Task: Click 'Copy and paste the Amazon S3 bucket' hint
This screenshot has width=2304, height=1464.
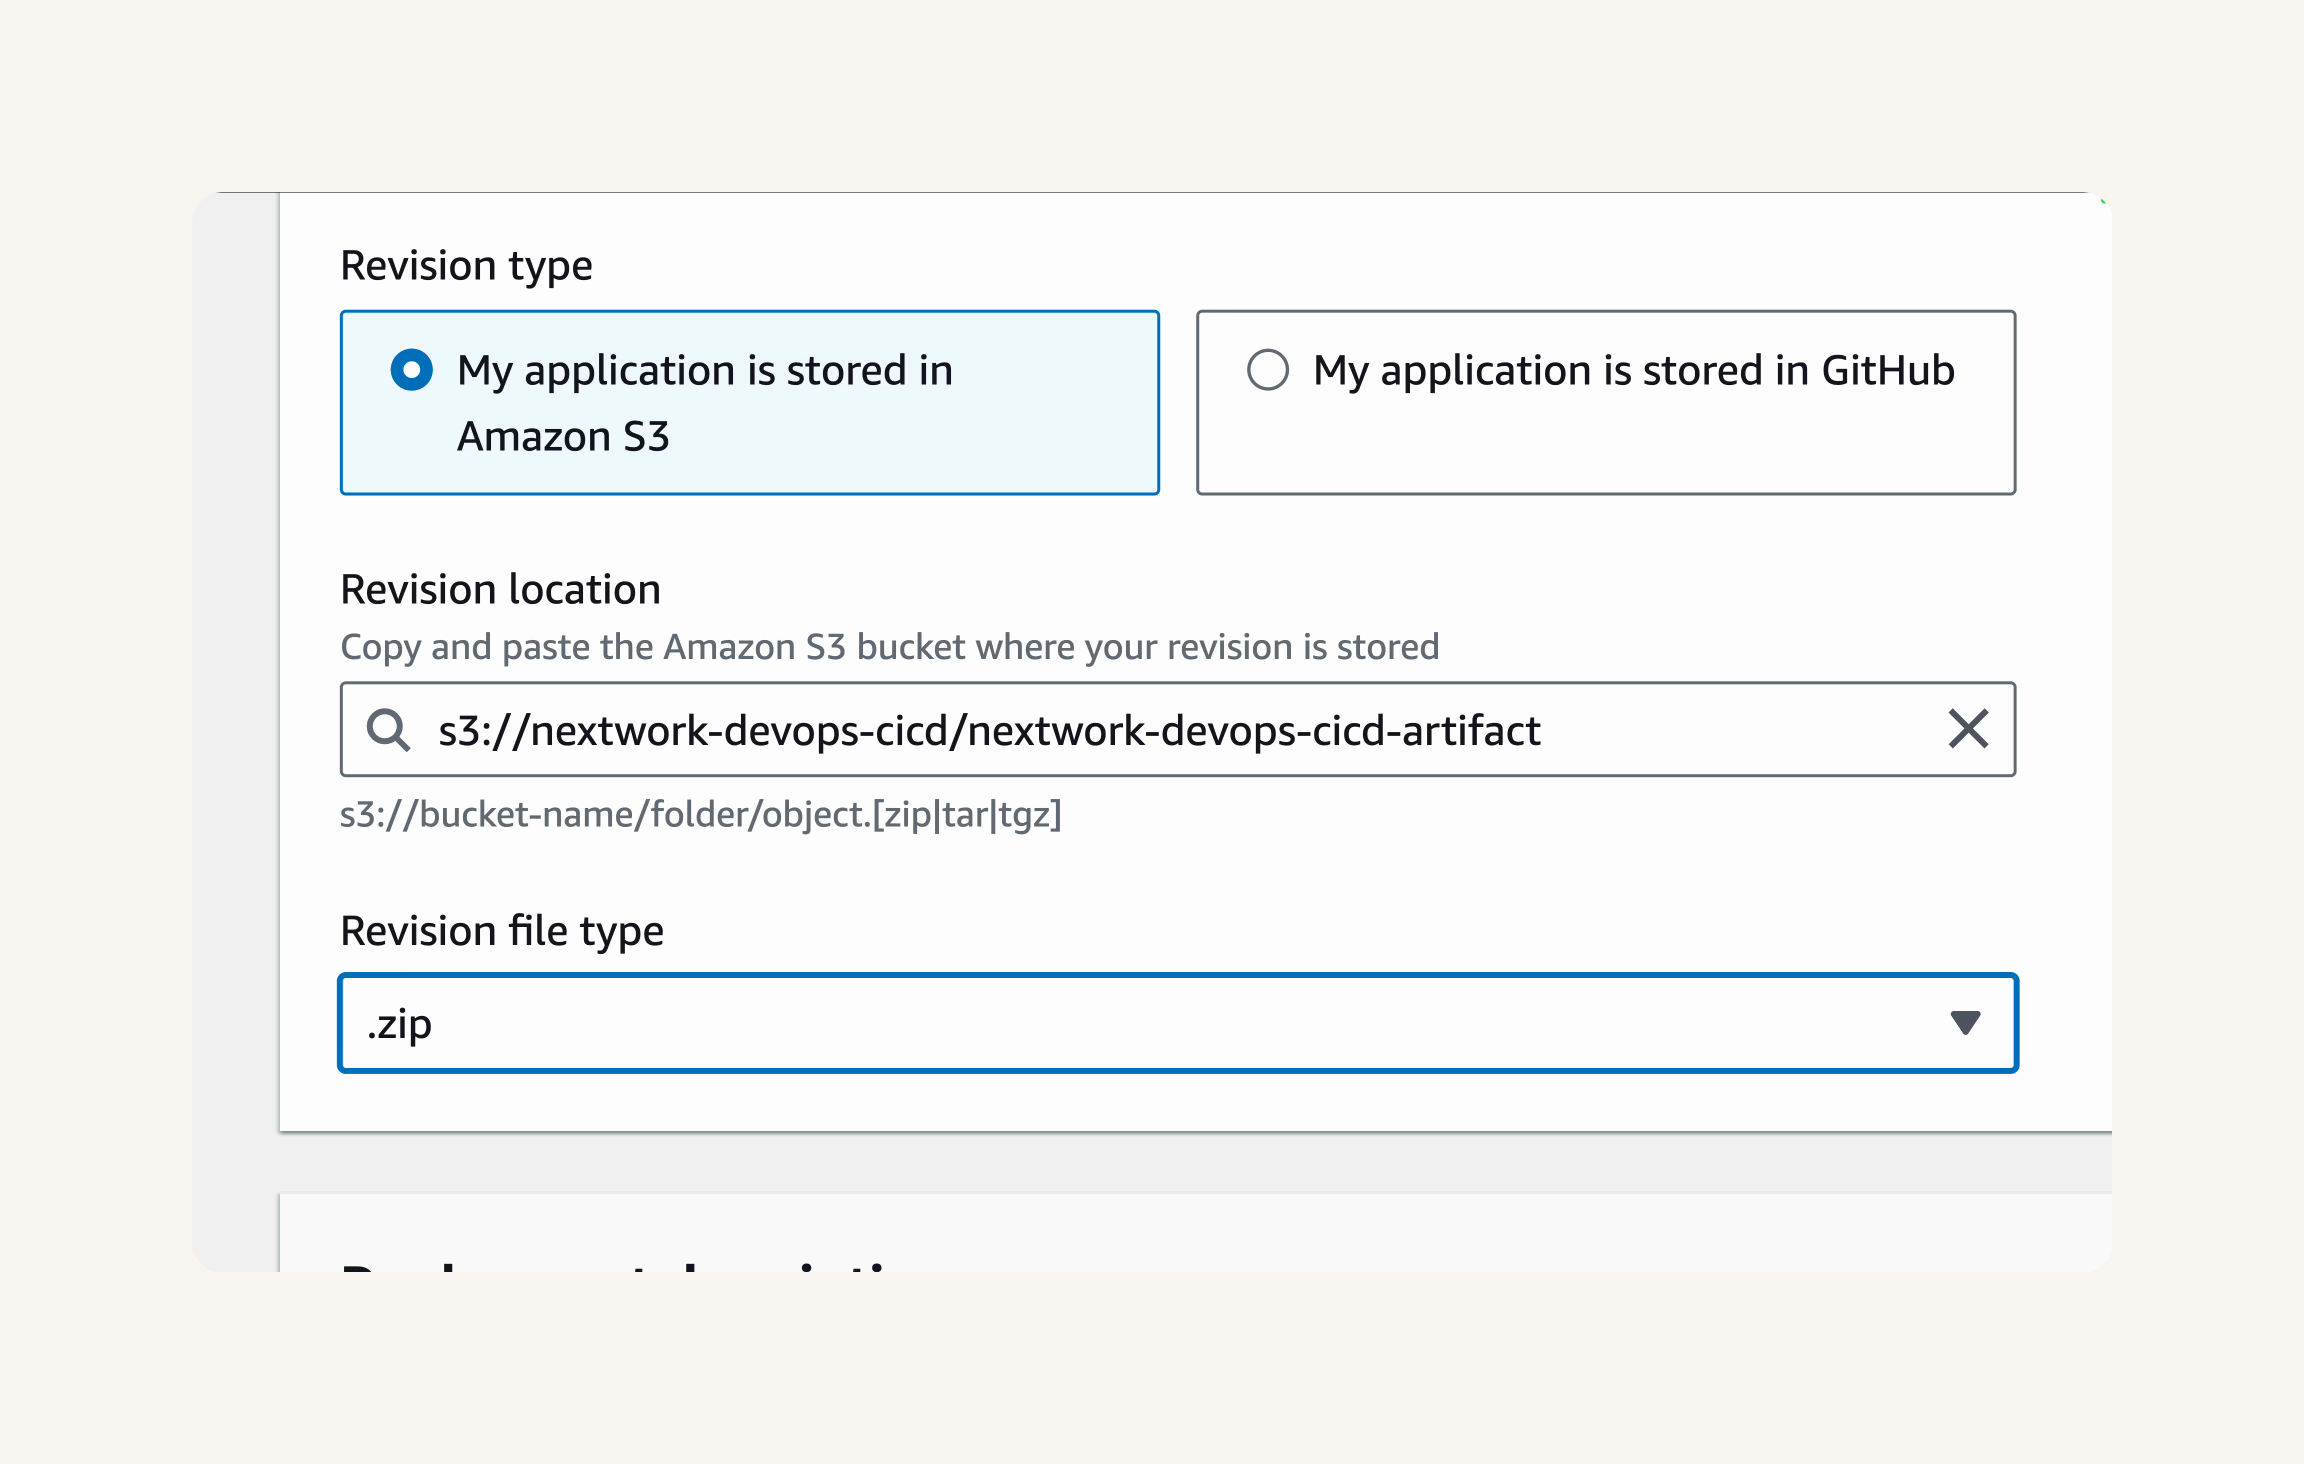Action: pos(889,648)
